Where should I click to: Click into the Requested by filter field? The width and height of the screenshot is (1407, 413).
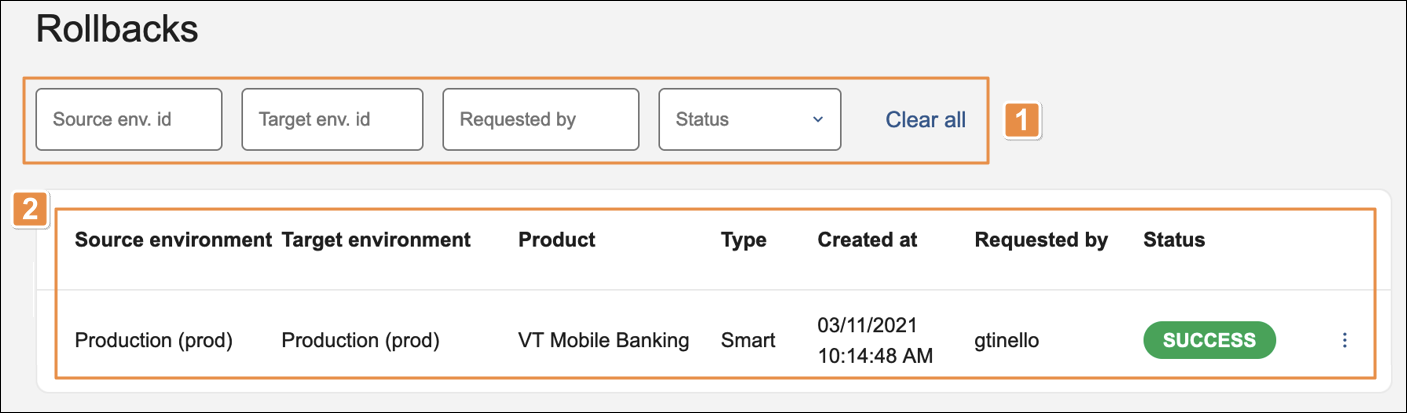coord(540,120)
